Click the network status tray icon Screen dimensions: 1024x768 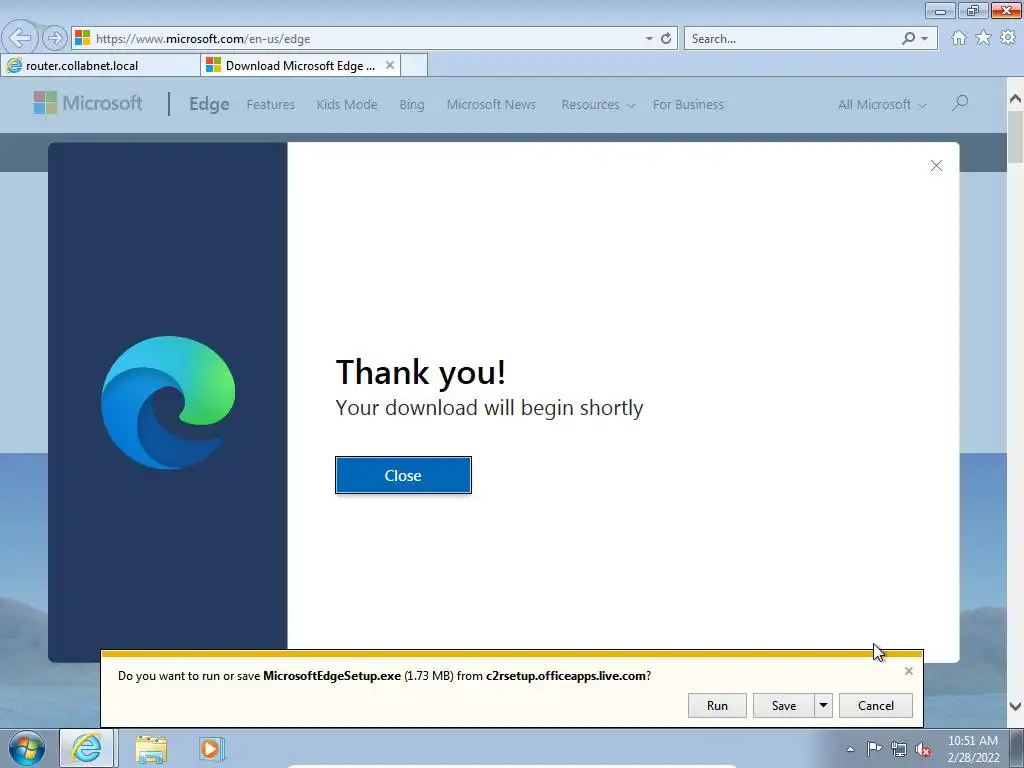coord(899,750)
